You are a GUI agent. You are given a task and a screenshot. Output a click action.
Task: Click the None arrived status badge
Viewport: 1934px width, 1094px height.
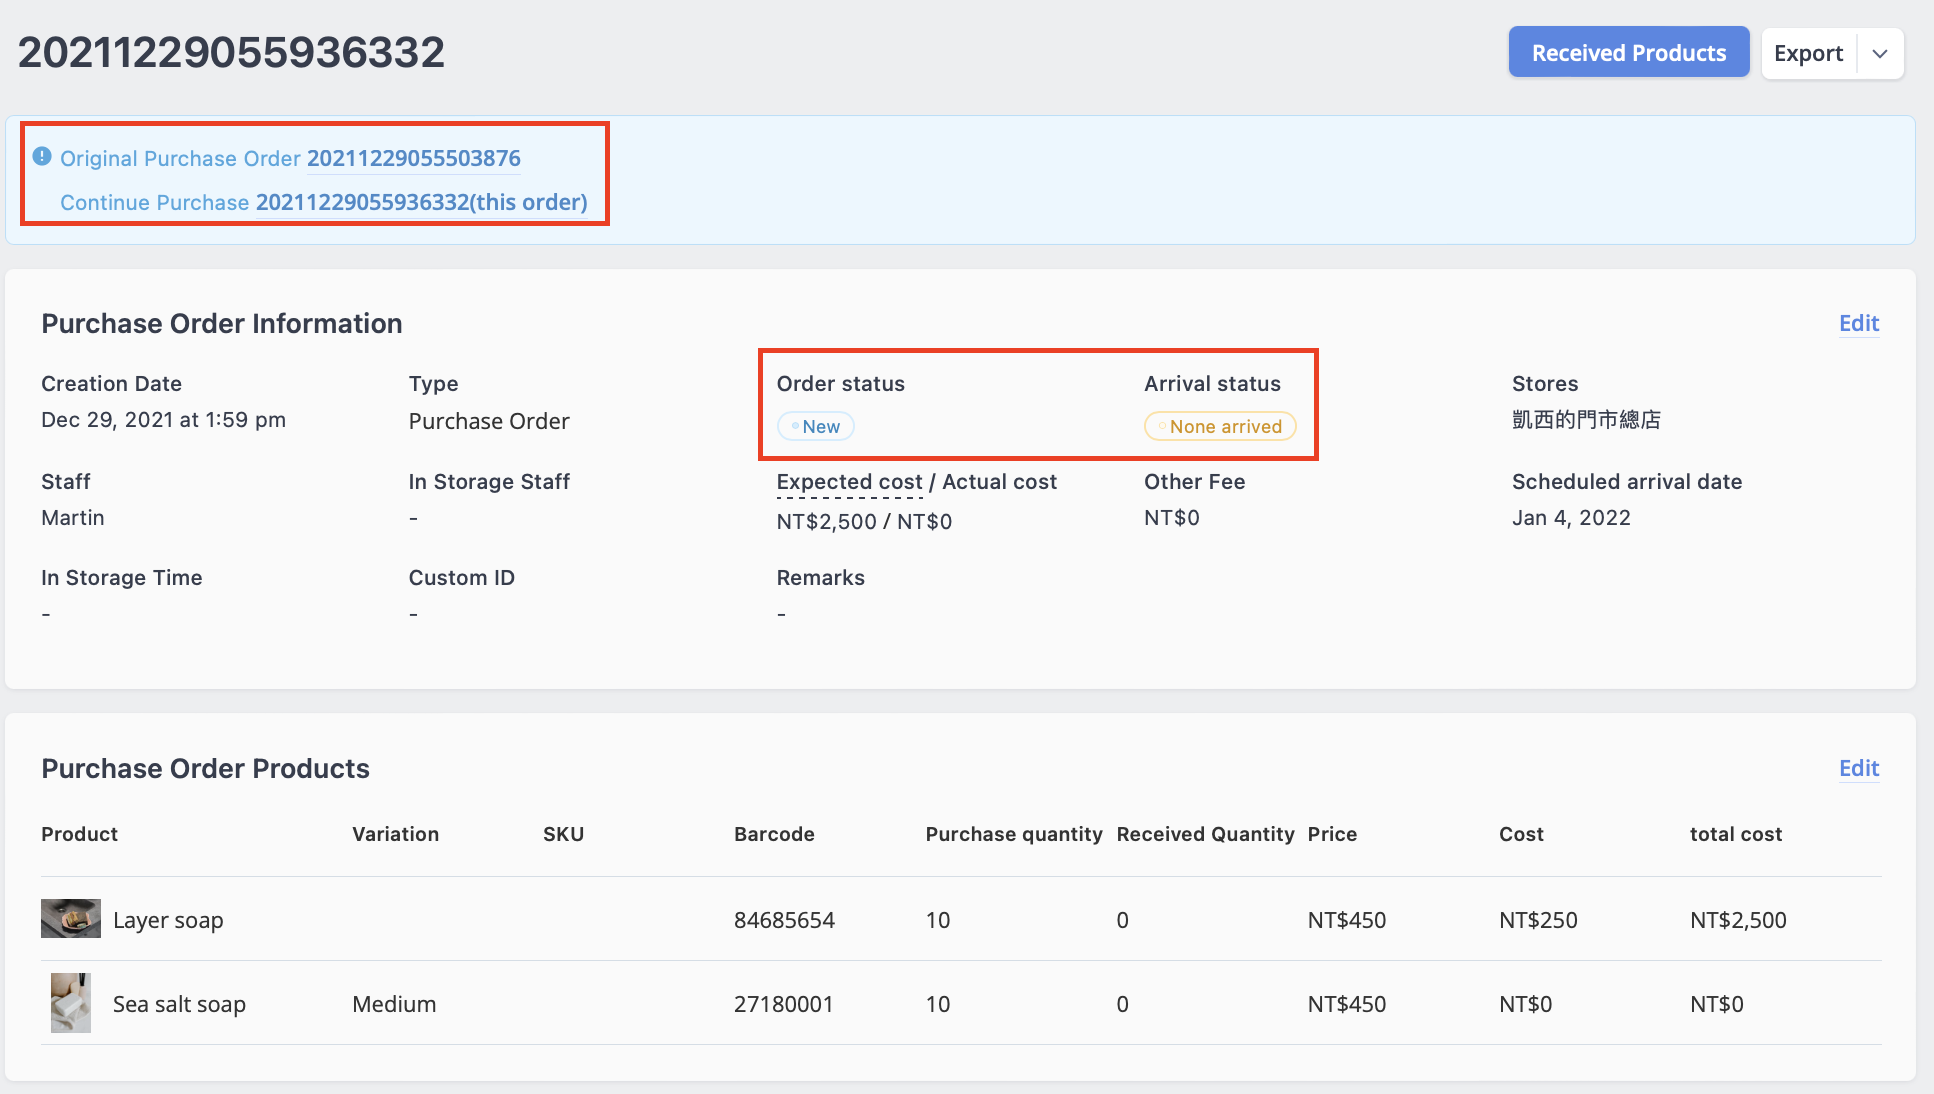1220,426
